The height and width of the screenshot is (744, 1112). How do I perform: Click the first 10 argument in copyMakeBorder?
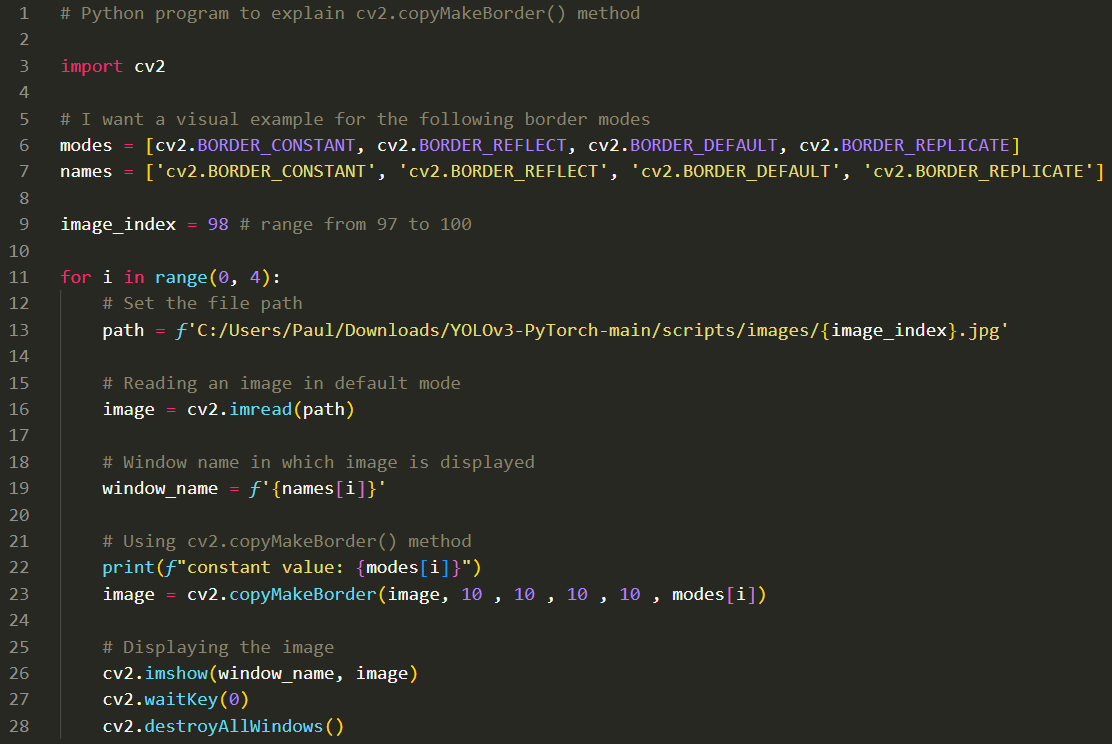coord(472,594)
